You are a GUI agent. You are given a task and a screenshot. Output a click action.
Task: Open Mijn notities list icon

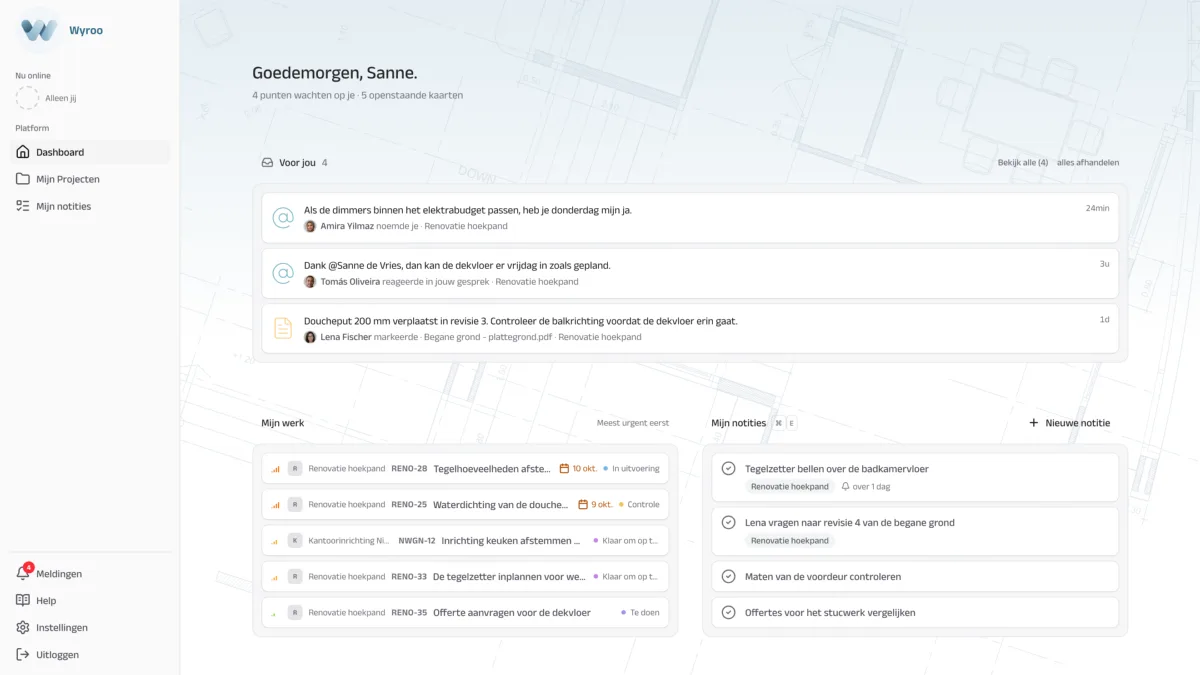point(23,206)
